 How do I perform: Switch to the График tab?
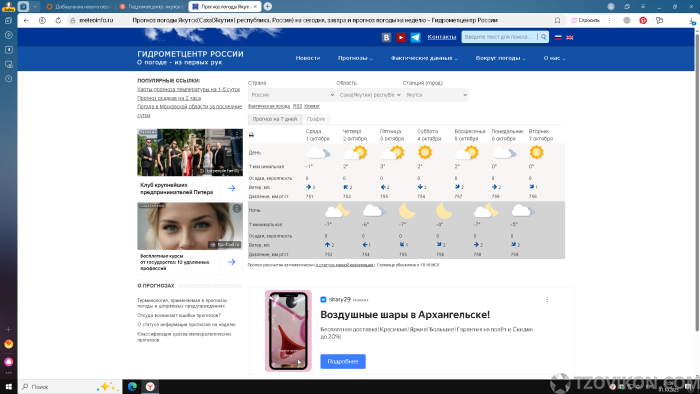(x=316, y=119)
